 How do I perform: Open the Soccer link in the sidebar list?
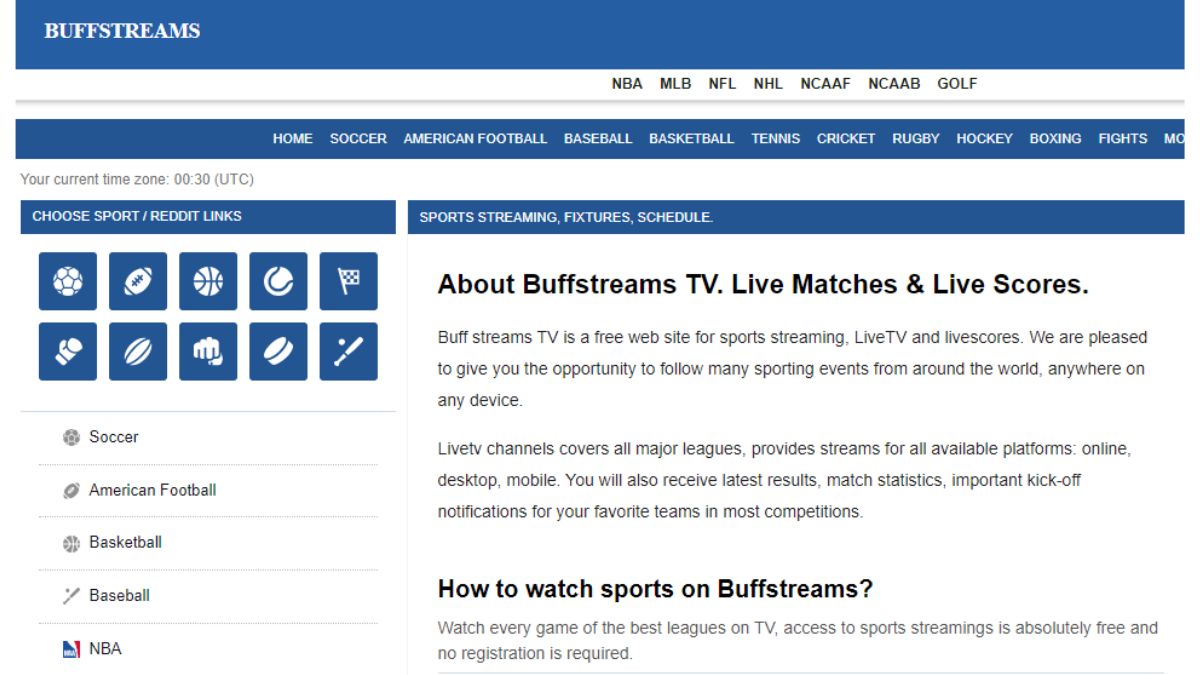pyautogui.click(x=114, y=437)
